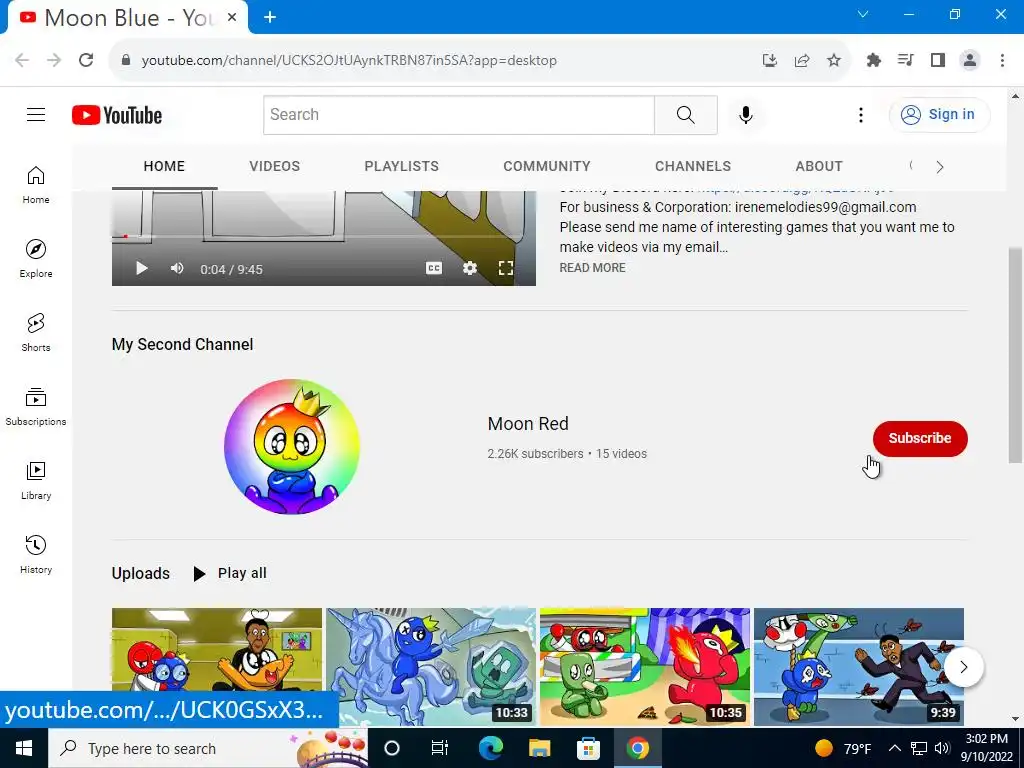Open Chrome three-dot menu
The height and width of the screenshot is (768, 1024).
coord(1002,60)
